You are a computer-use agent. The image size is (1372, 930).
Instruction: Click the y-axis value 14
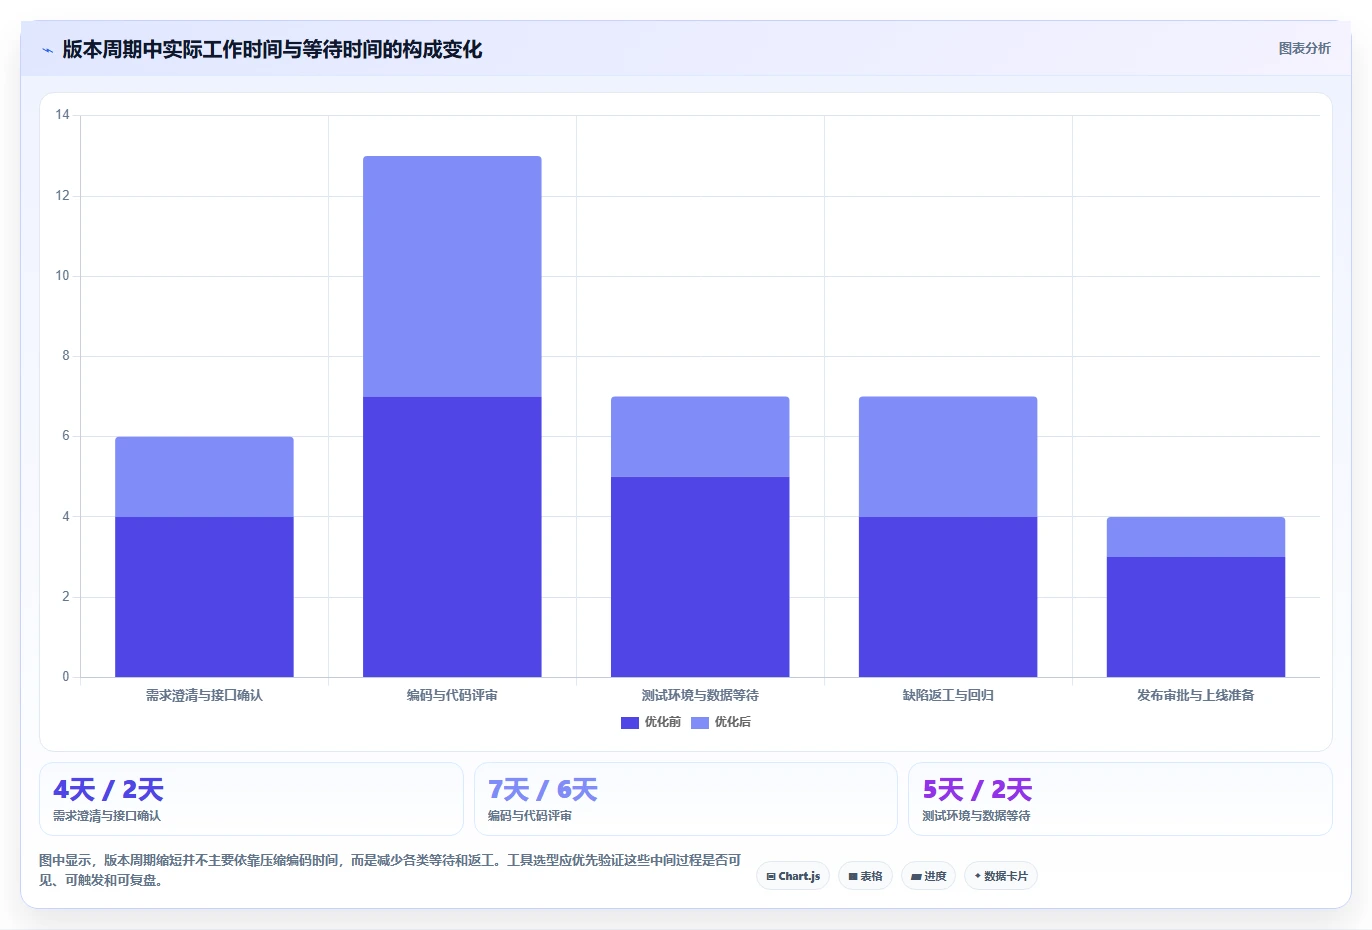[63, 115]
